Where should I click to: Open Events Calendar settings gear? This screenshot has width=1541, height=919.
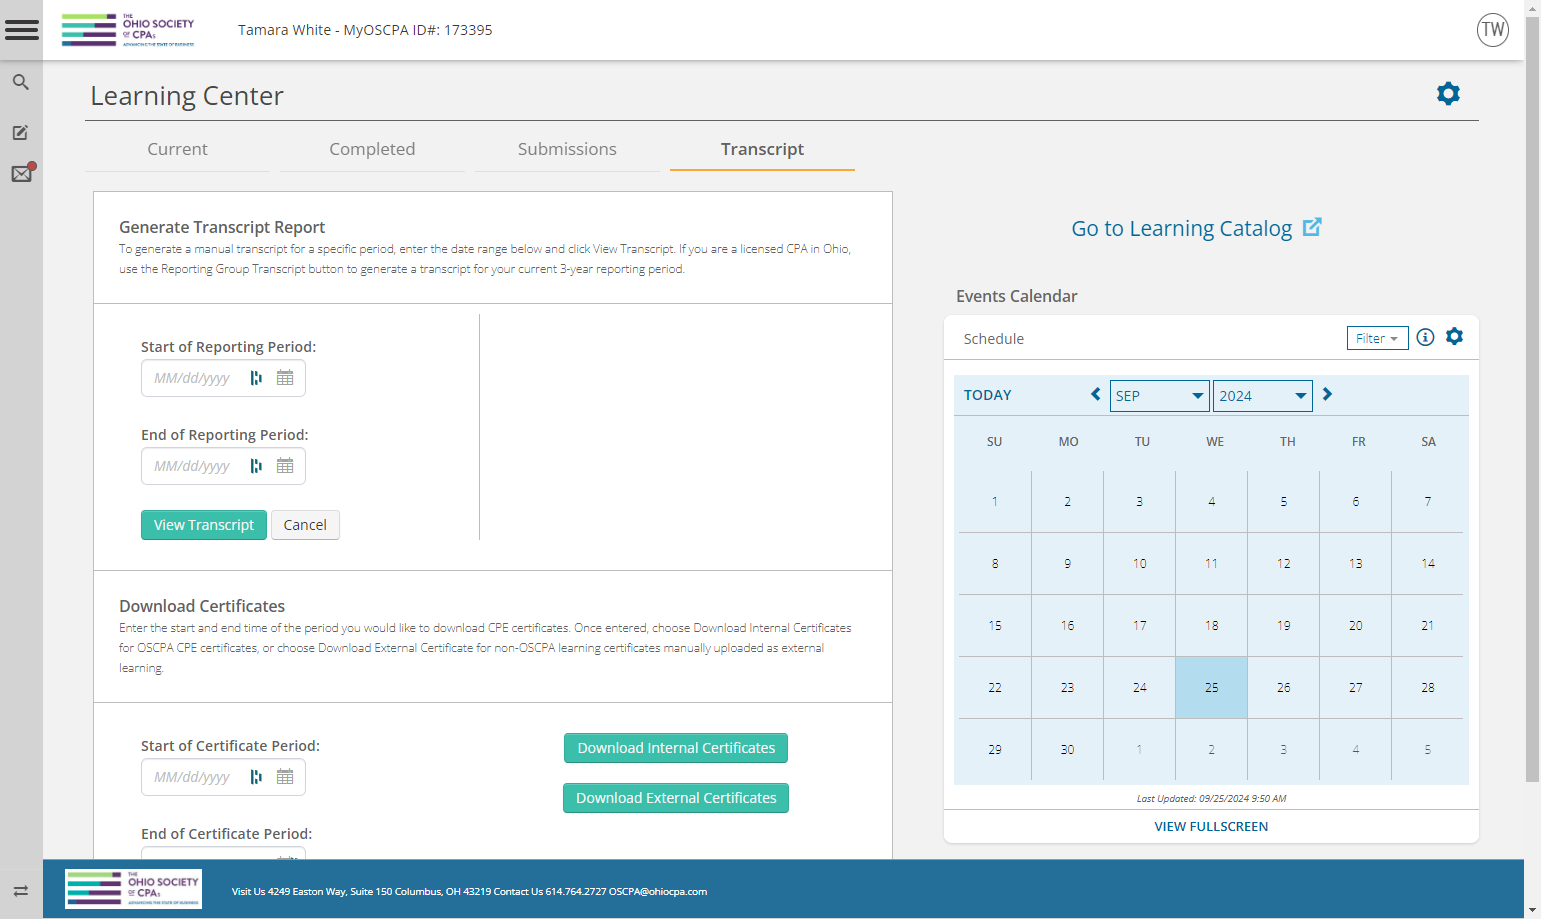(x=1454, y=337)
